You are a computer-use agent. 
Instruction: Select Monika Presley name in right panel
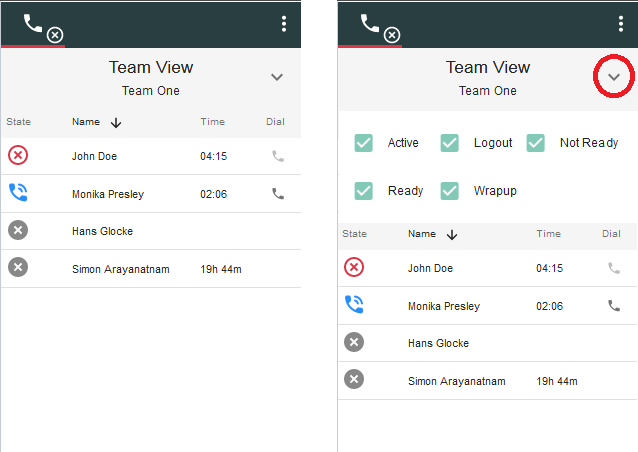(x=444, y=306)
